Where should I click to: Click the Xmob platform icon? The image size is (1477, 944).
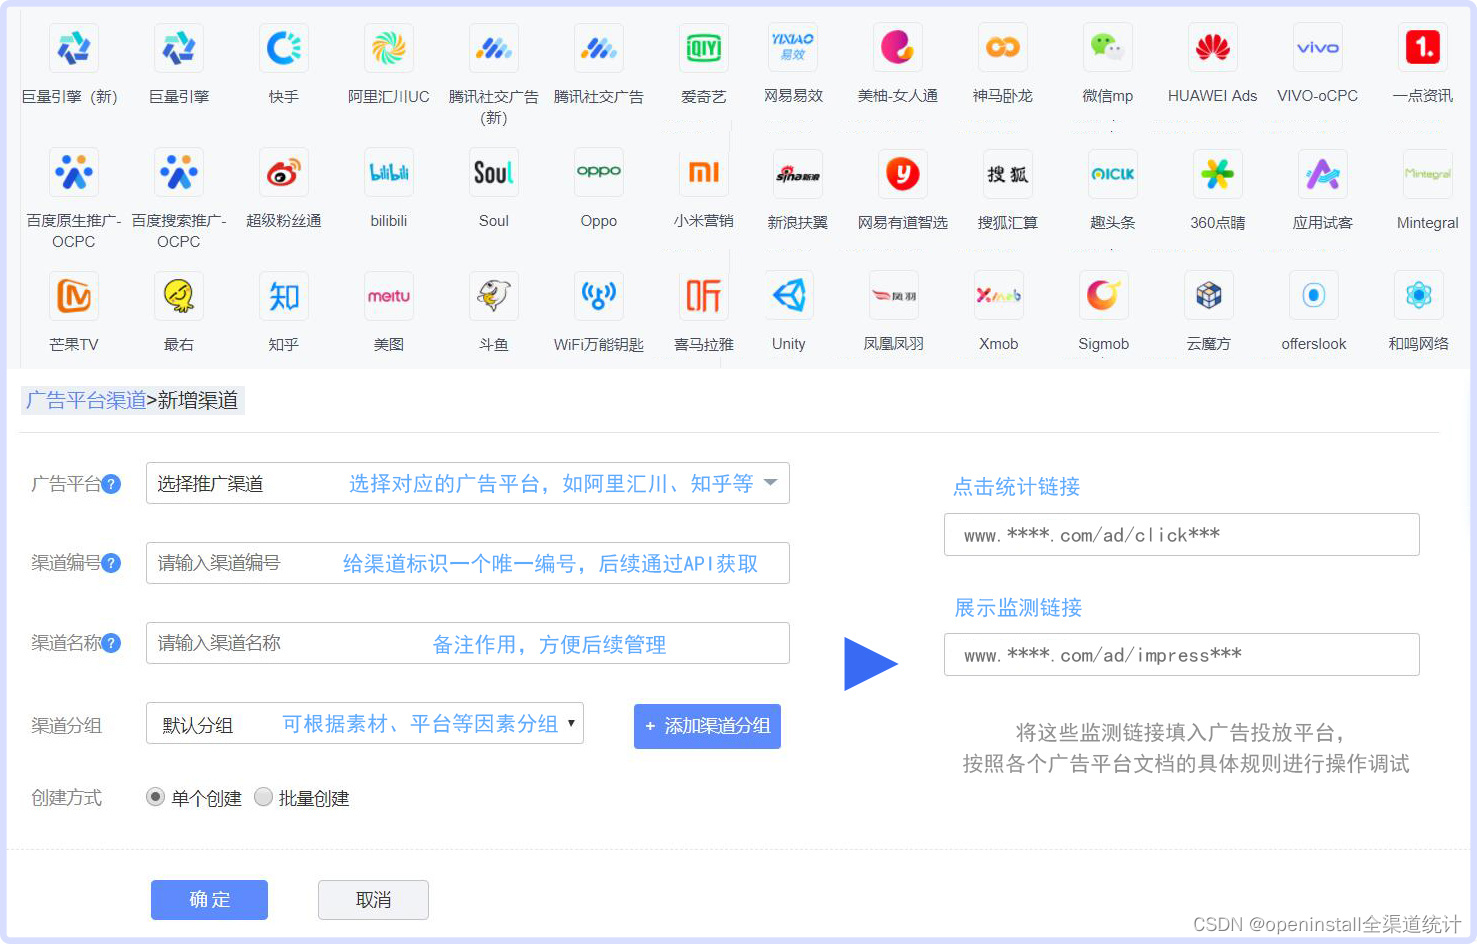tap(999, 295)
